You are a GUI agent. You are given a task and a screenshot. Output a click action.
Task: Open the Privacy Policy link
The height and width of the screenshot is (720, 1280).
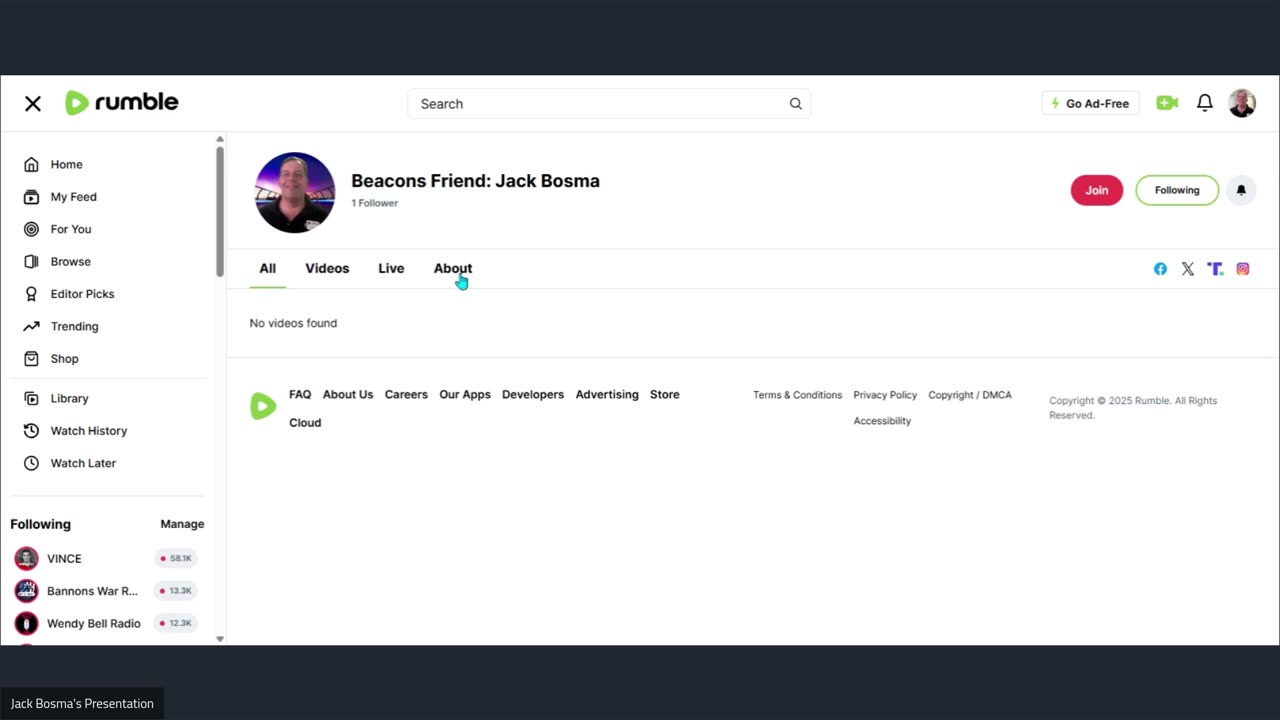(885, 395)
